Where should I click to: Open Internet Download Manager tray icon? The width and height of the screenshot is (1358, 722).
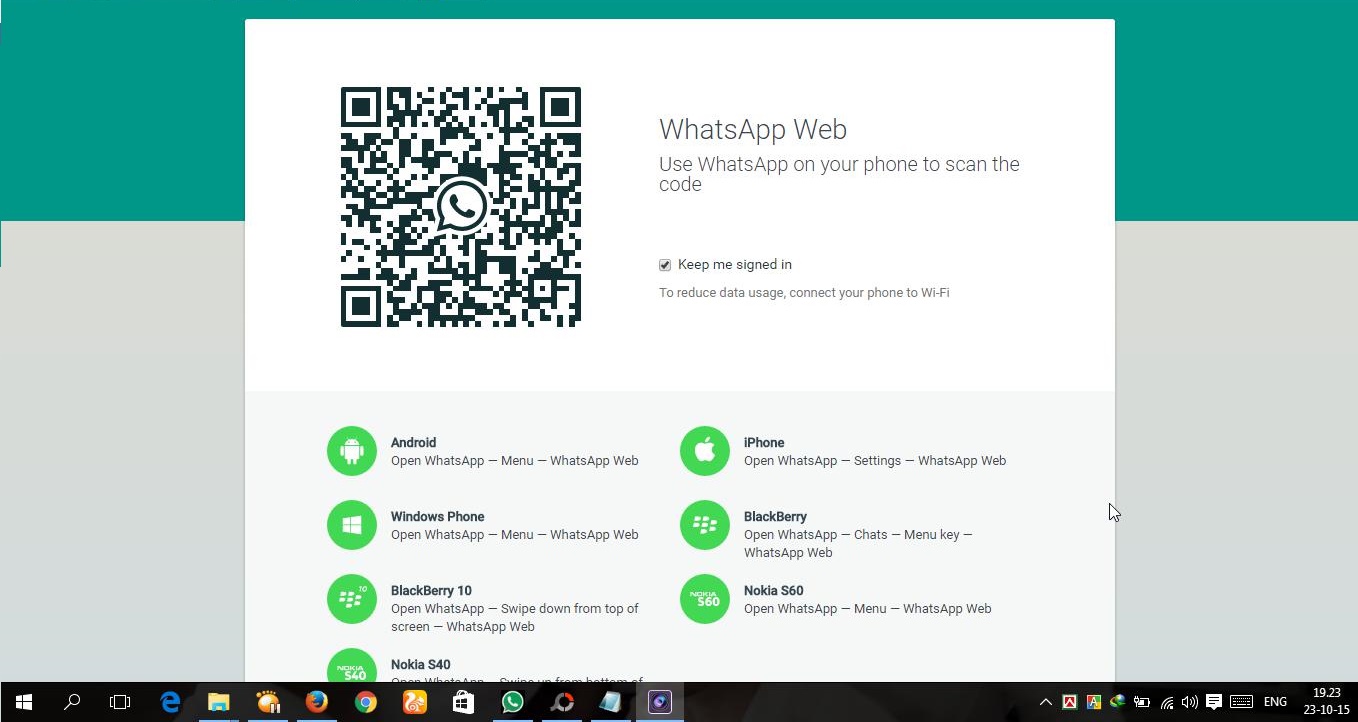(x=1118, y=702)
